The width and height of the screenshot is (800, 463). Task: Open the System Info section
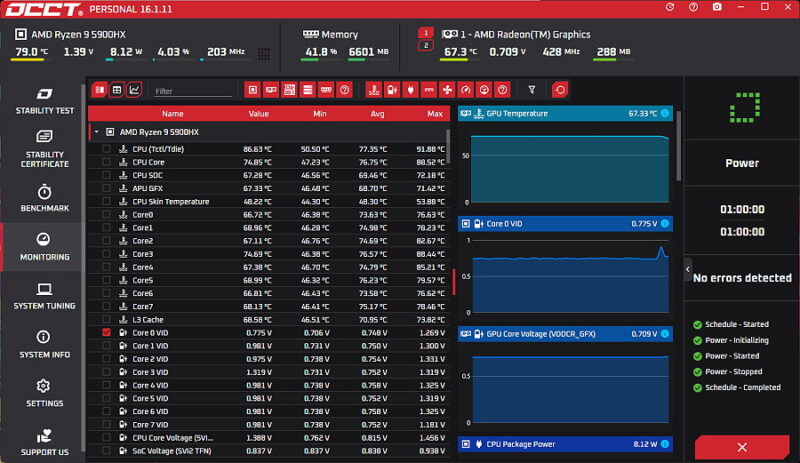tap(44, 345)
